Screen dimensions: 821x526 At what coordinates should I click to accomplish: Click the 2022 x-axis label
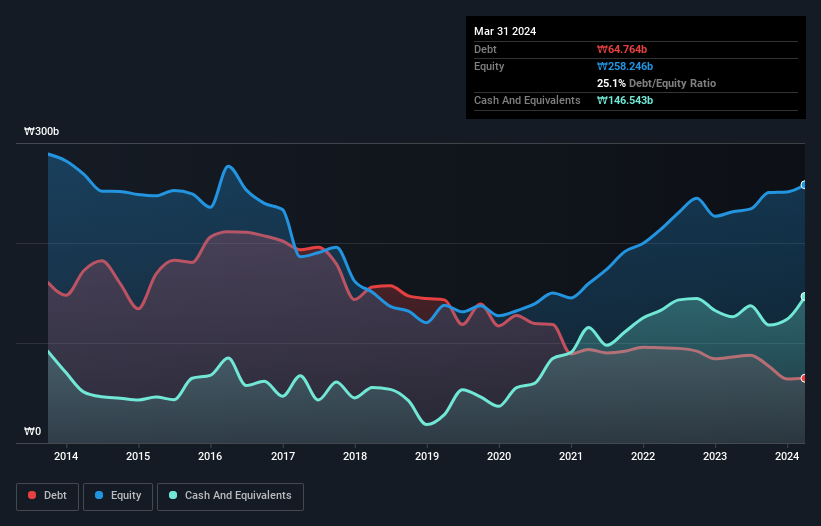point(643,456)
